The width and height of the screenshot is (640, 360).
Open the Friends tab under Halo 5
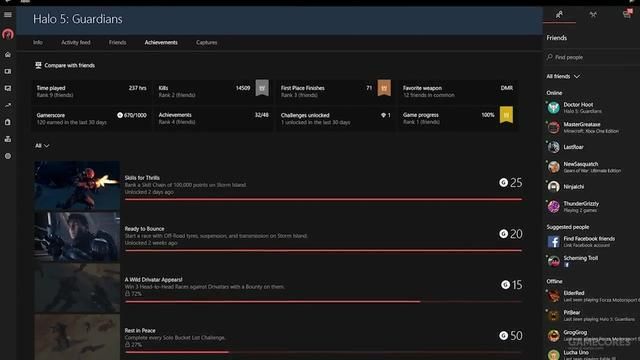[118, 42]
